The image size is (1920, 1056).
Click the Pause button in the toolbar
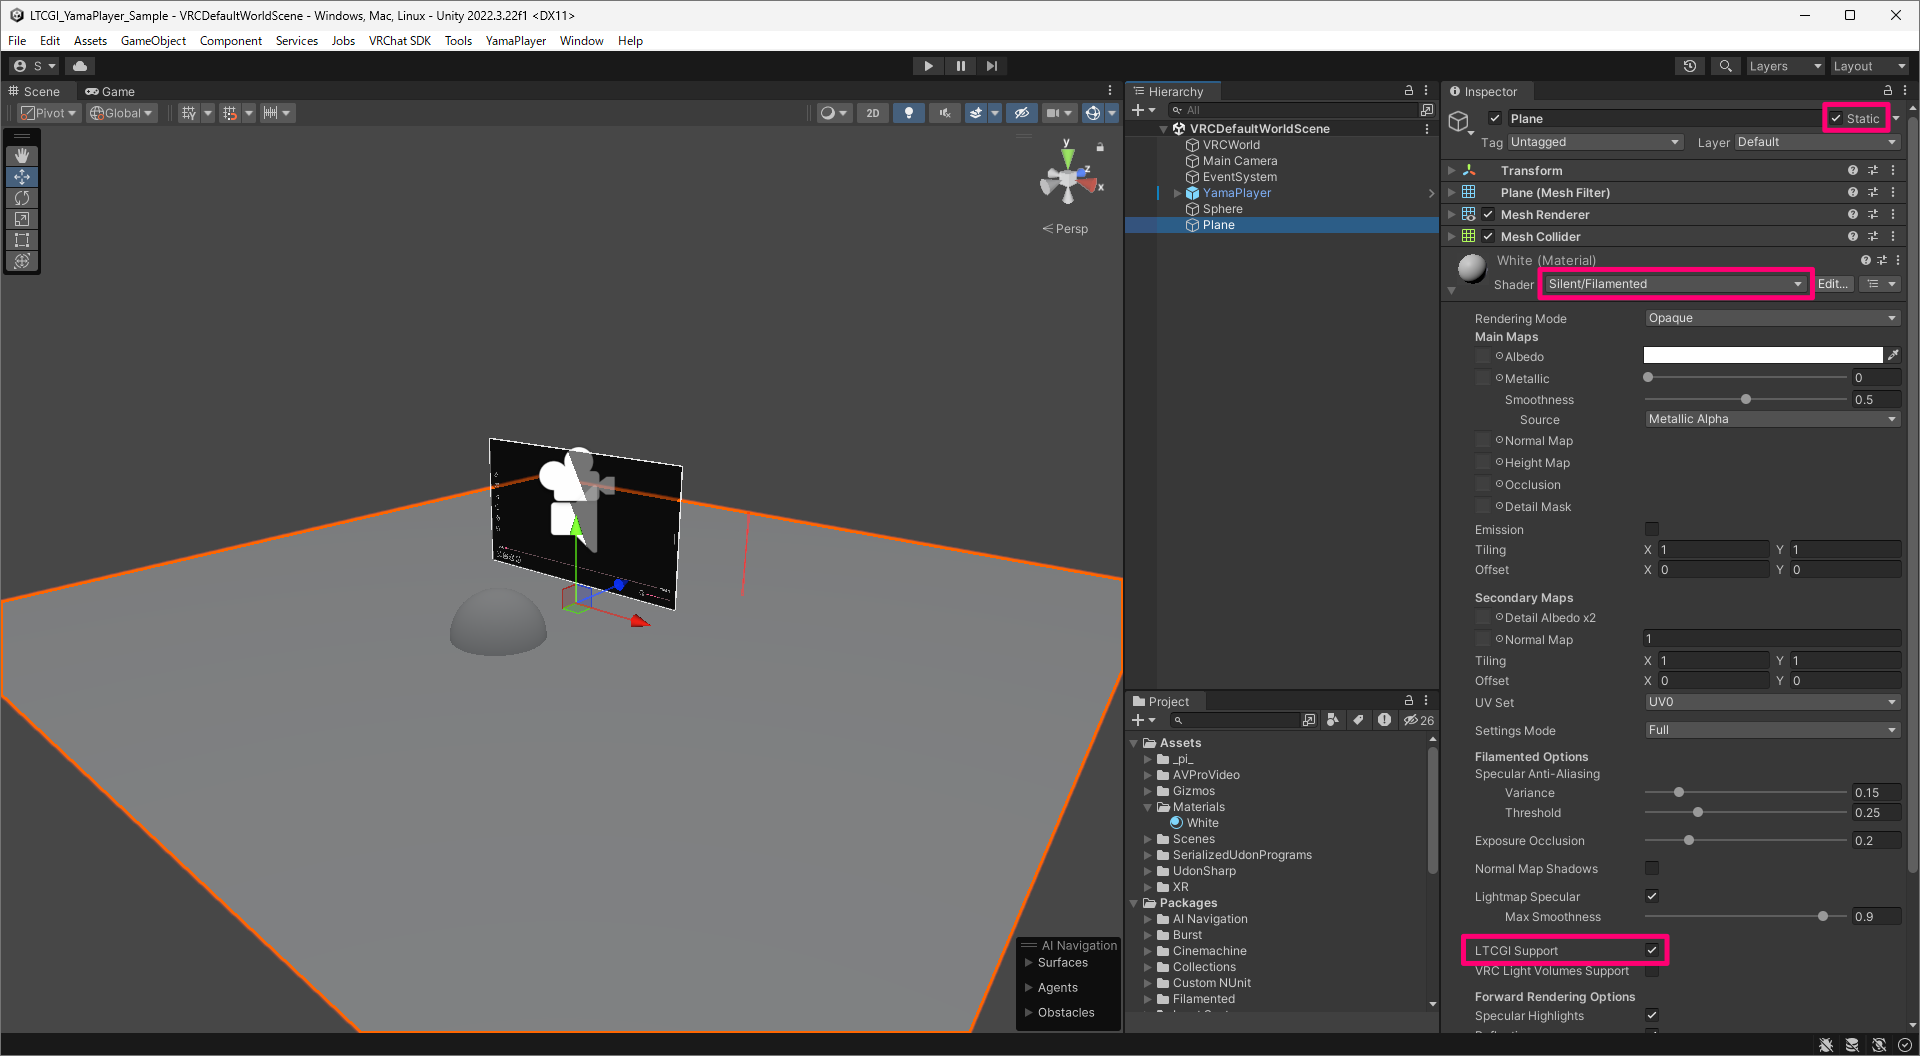960,66
